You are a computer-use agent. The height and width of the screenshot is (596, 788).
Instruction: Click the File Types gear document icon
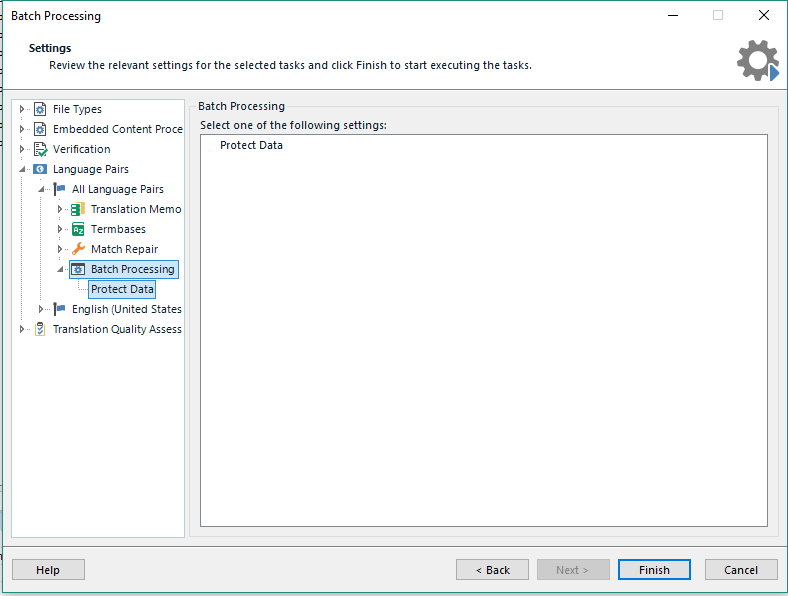[x=40, y=109]
